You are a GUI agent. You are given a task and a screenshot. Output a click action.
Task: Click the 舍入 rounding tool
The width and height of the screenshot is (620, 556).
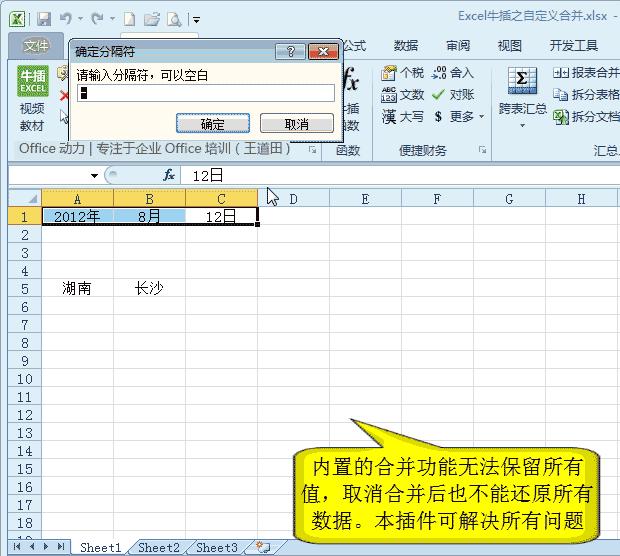(x=452, y=73)
